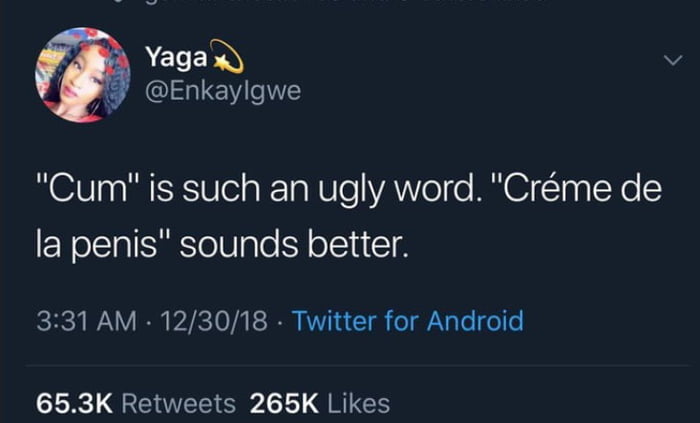This screenshot has width=700, height=423.
Task: Open the Twitter for Android source link
Action: point(408,320)
